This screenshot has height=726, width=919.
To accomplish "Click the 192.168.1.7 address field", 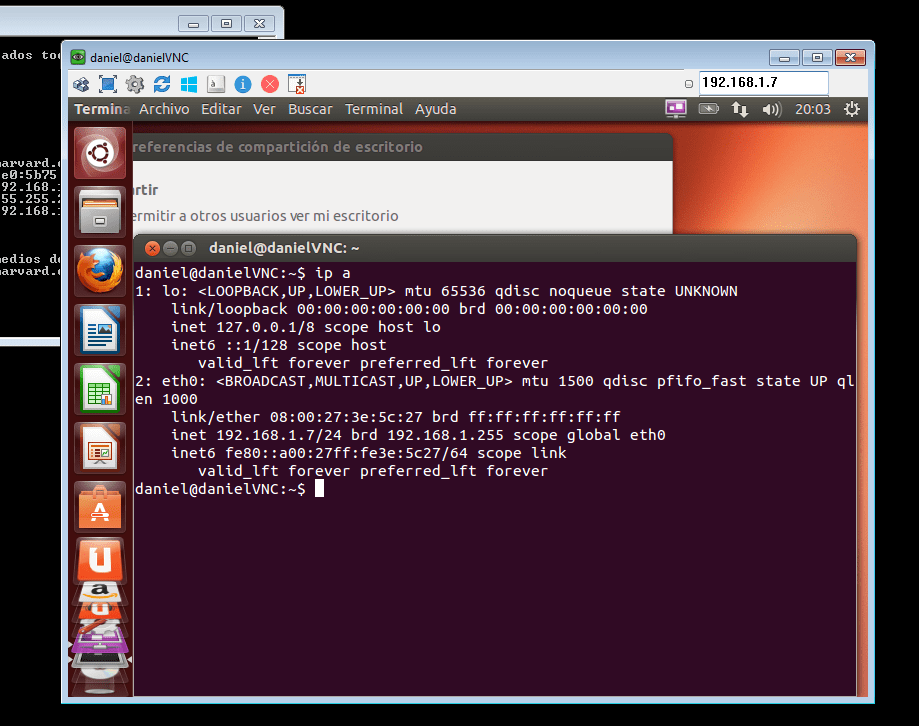I will tap(763, 83).
